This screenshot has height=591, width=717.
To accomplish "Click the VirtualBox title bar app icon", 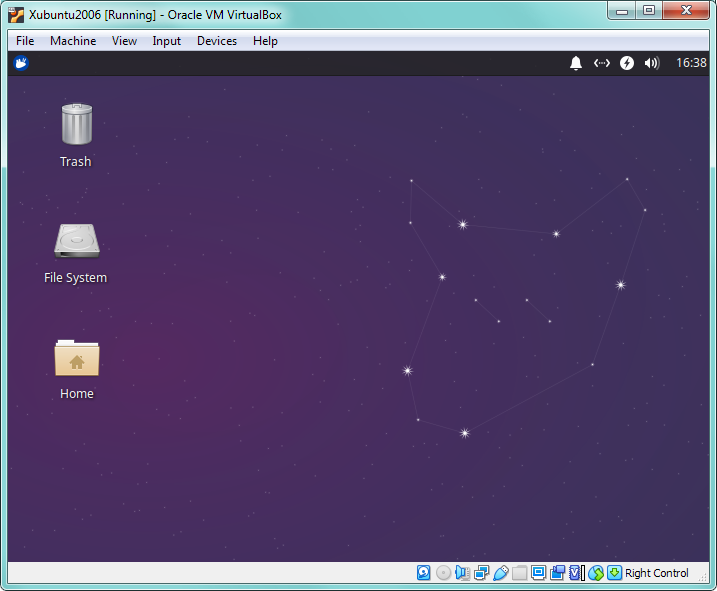I will (x=16, y=15).
